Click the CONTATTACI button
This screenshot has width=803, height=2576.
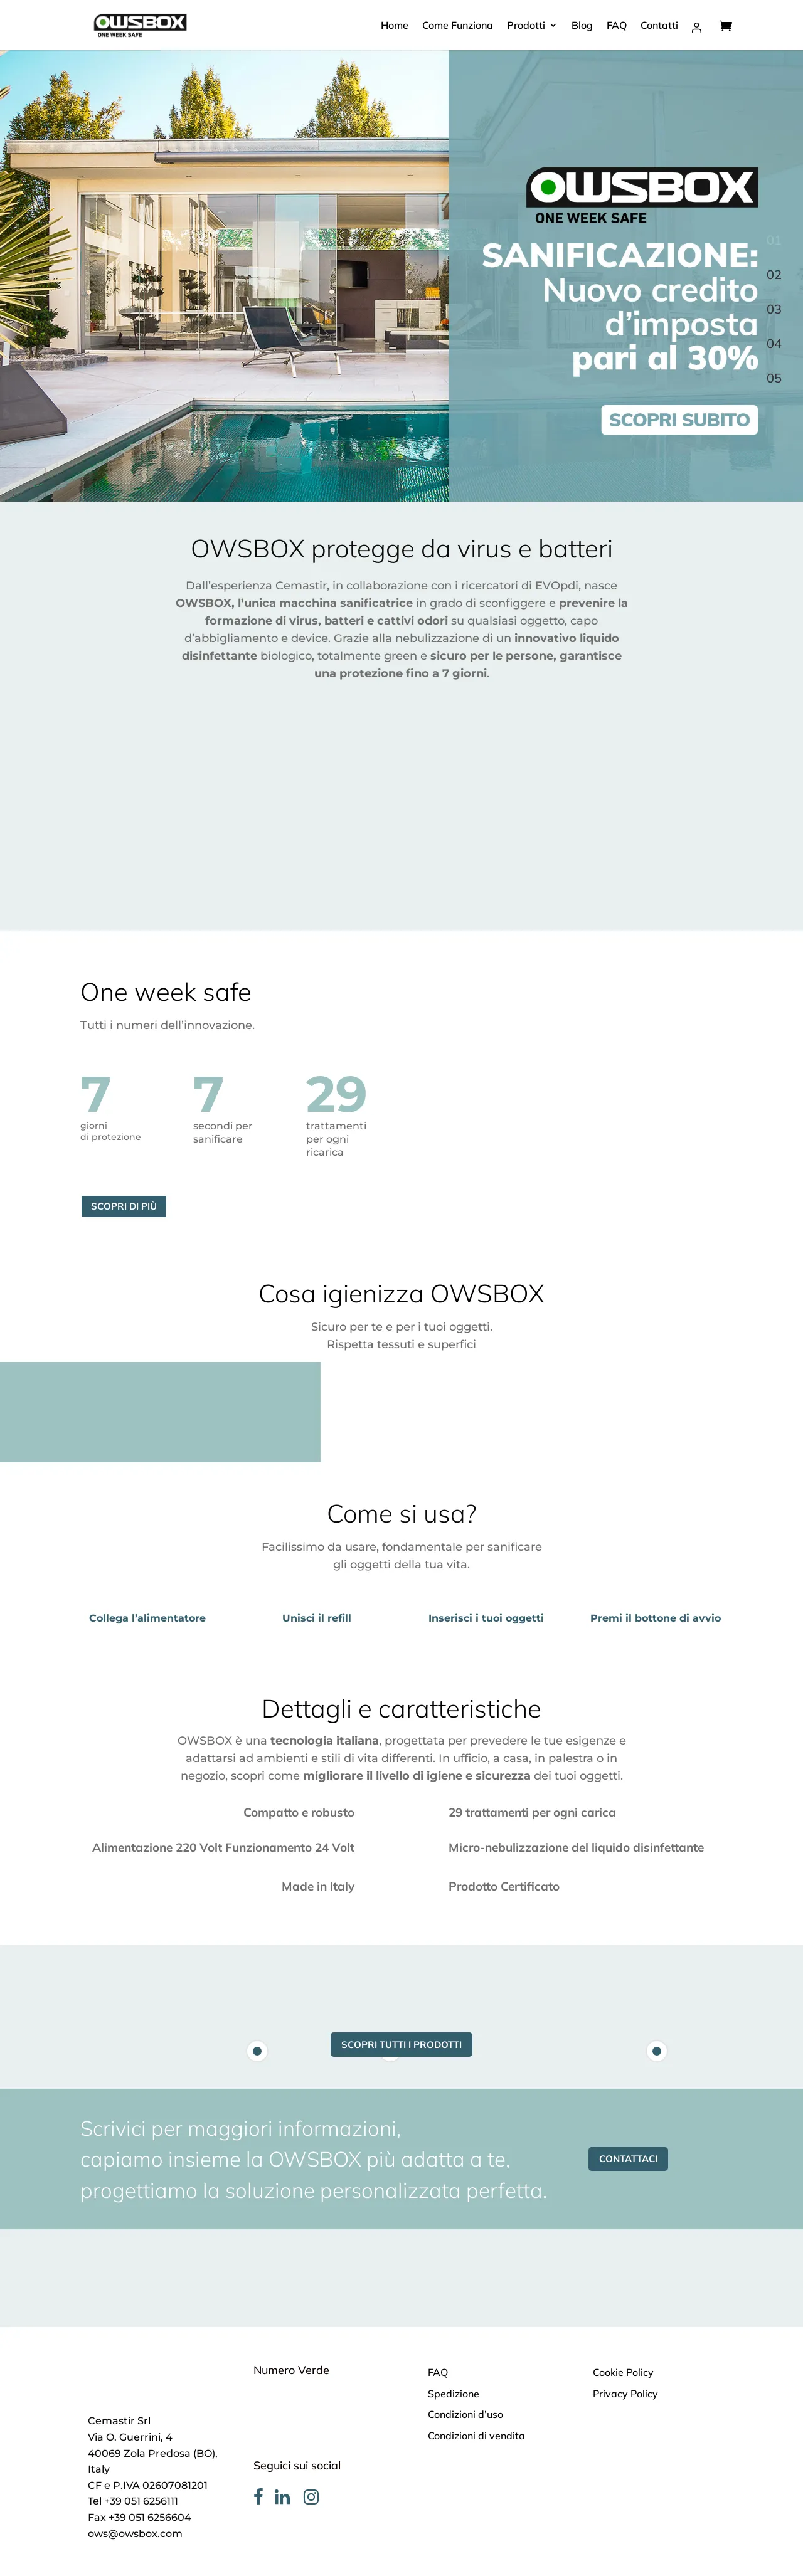point(628,2158)
